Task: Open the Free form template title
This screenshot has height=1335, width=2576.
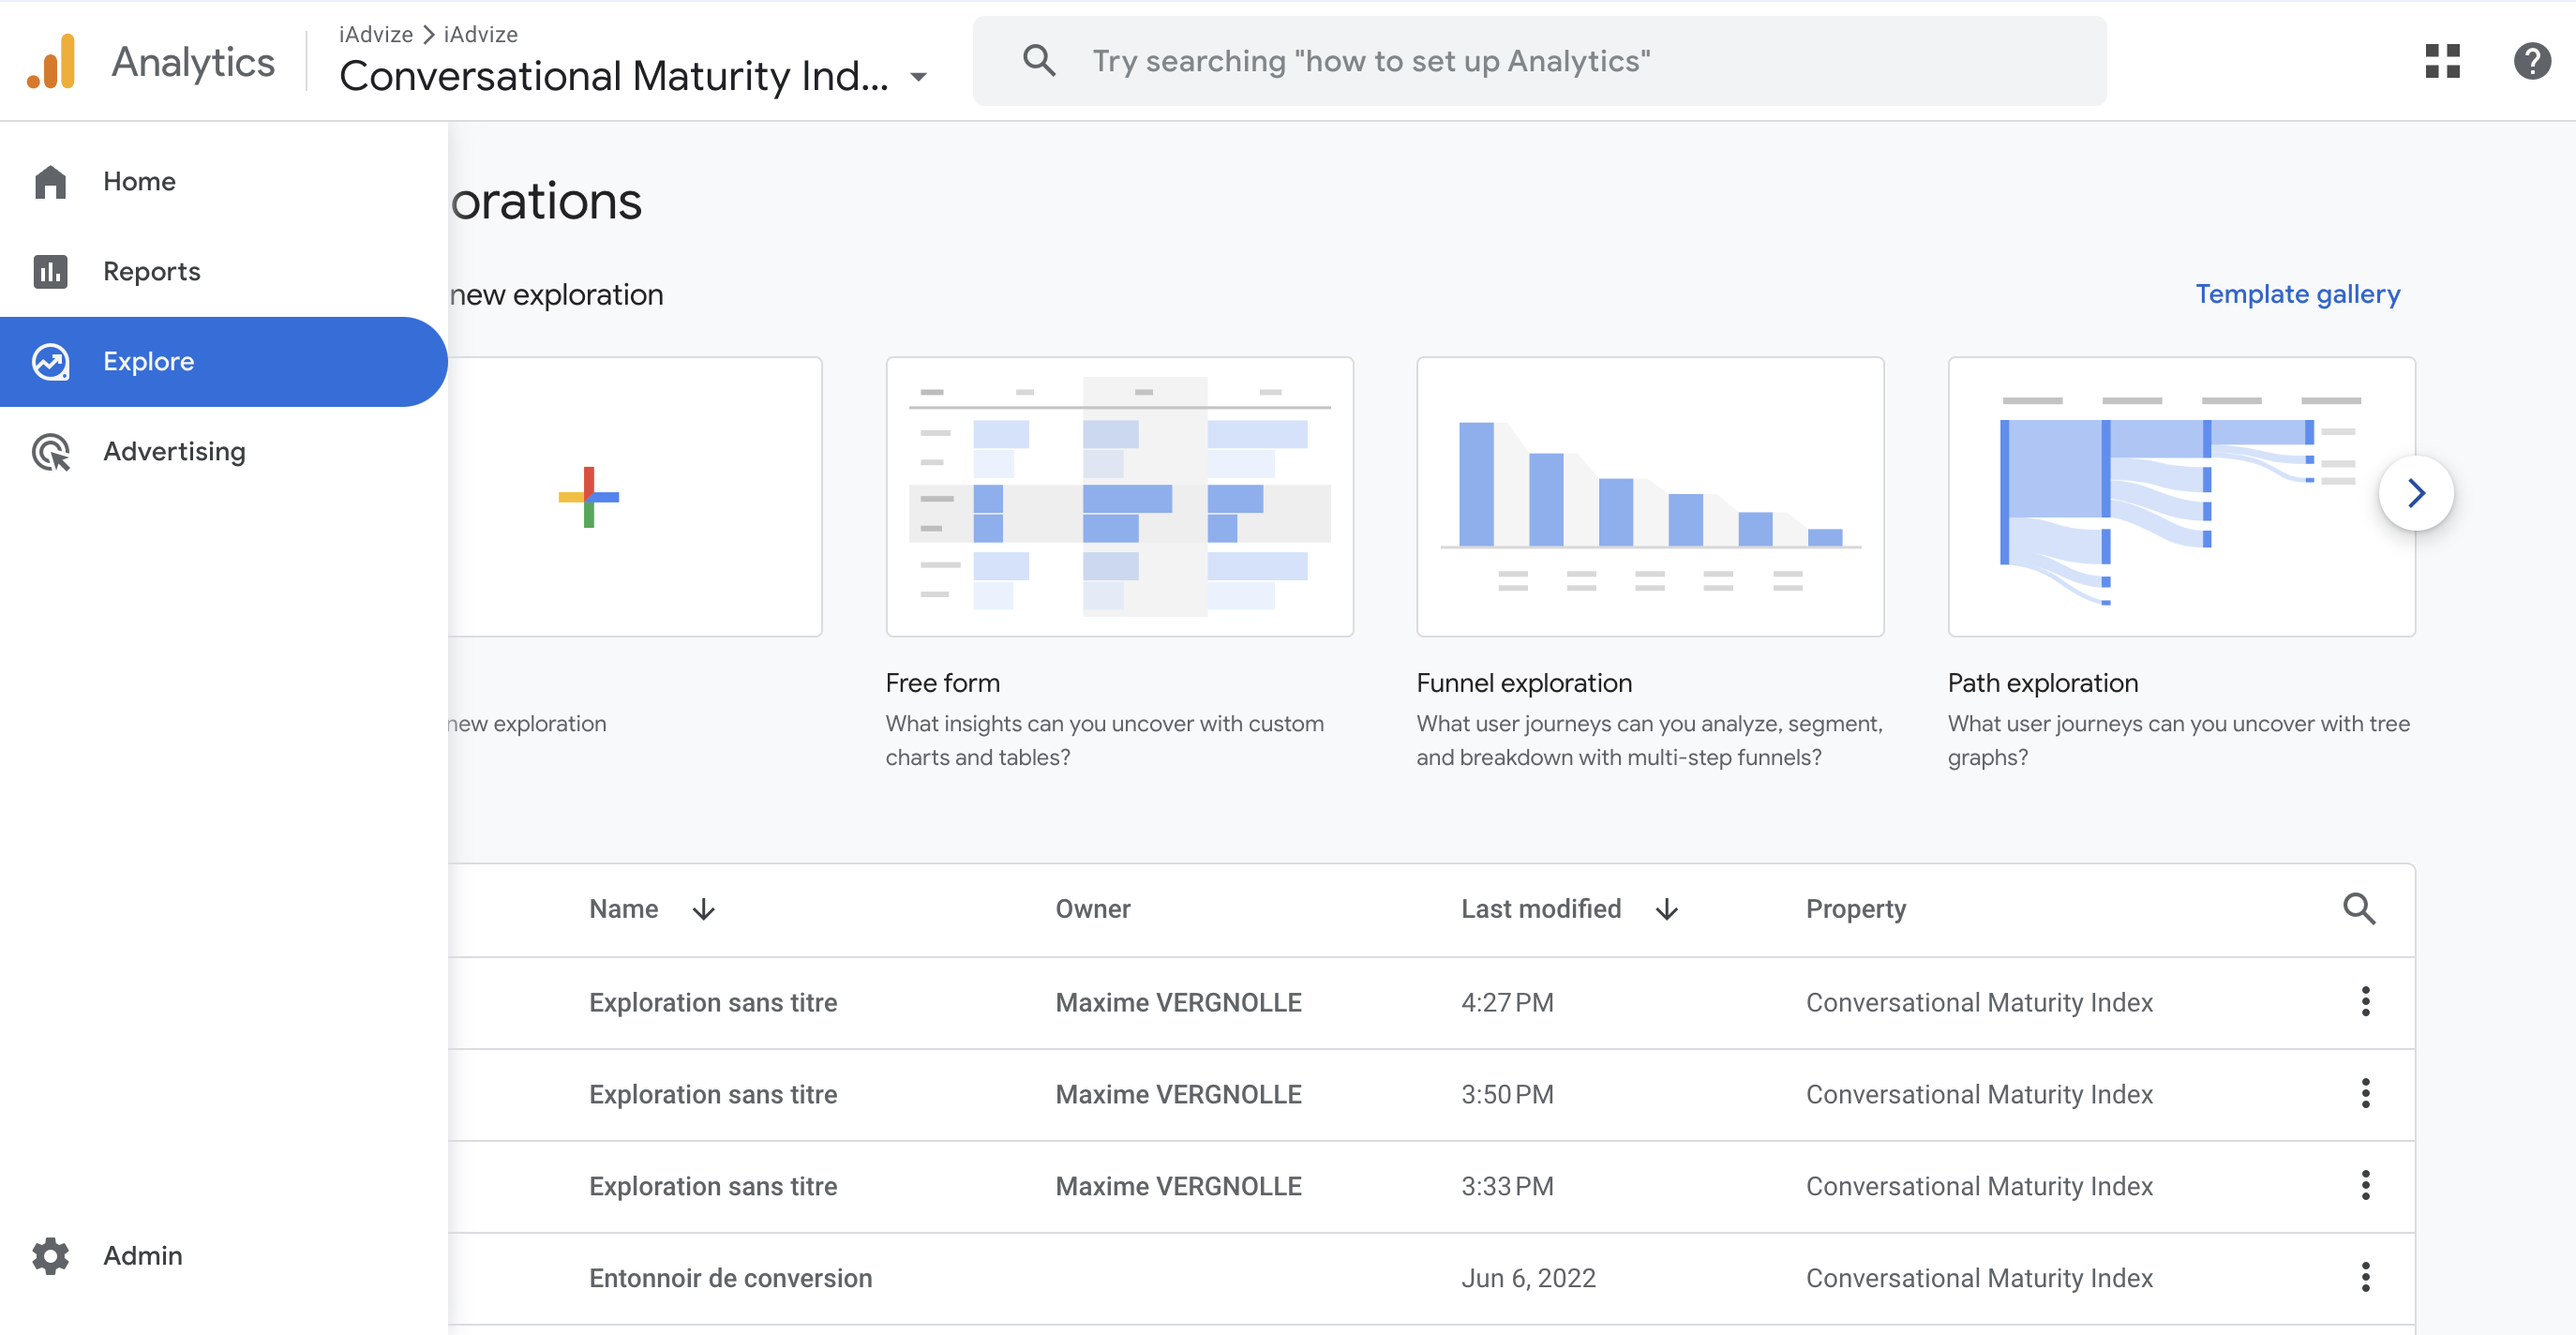Action: click(x=942, y=683)
